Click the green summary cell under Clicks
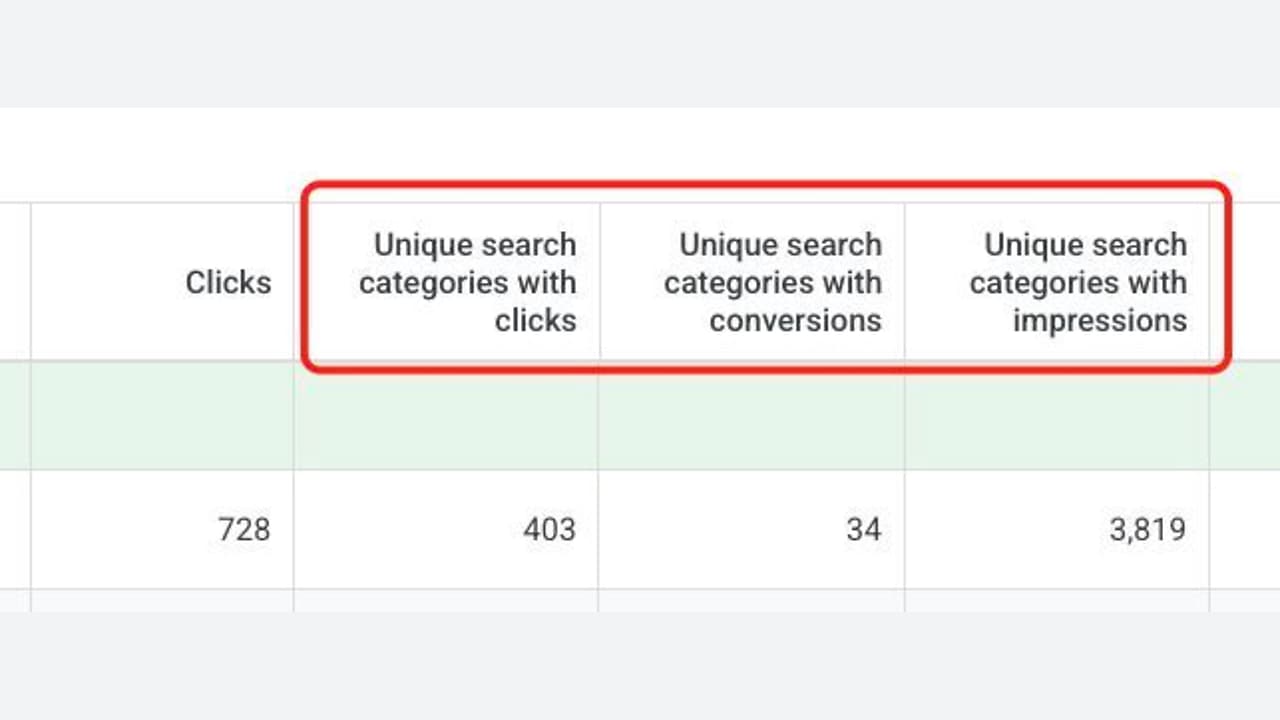The image size is (1280, 720). click(162, 415)
